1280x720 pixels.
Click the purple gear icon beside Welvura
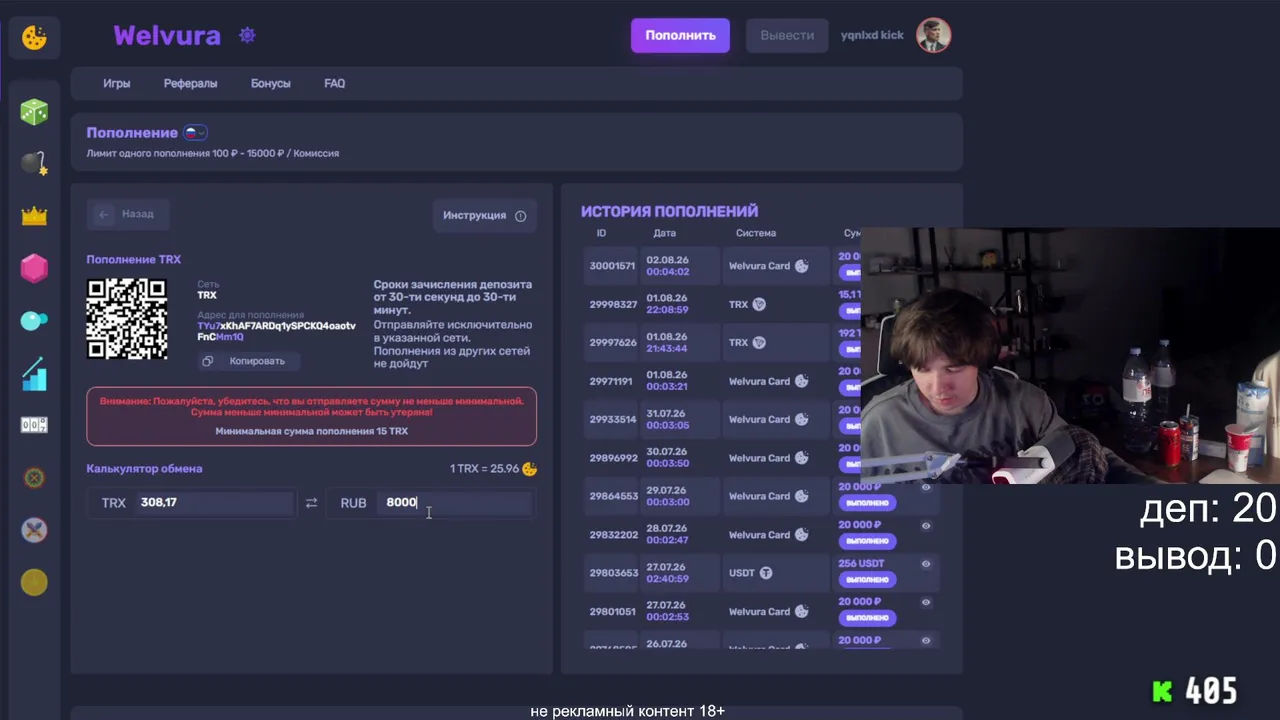click(x=247, y=35)
